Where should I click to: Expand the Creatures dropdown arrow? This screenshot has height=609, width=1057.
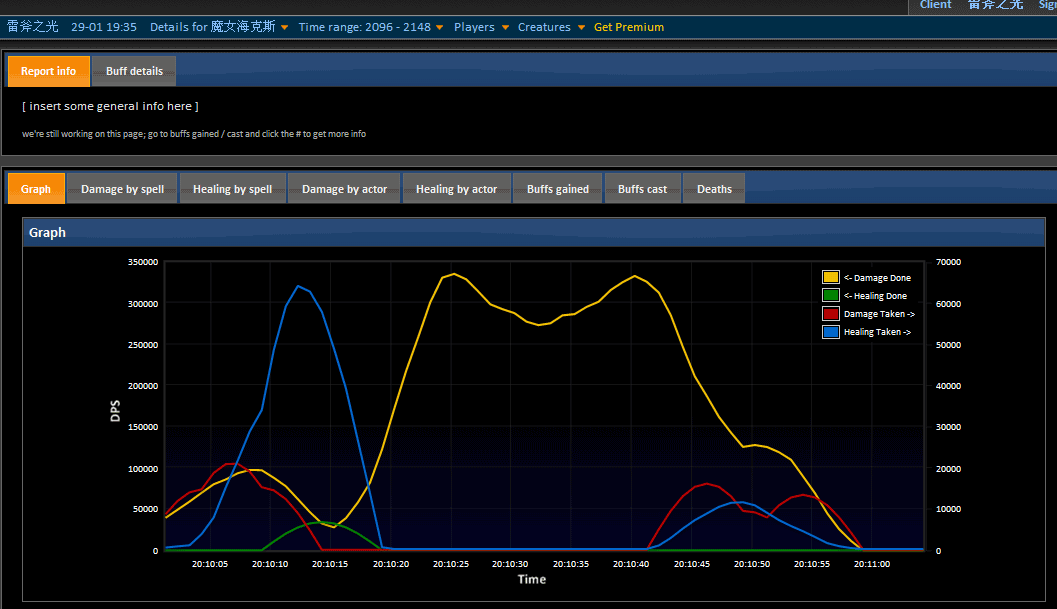point(581,28)
